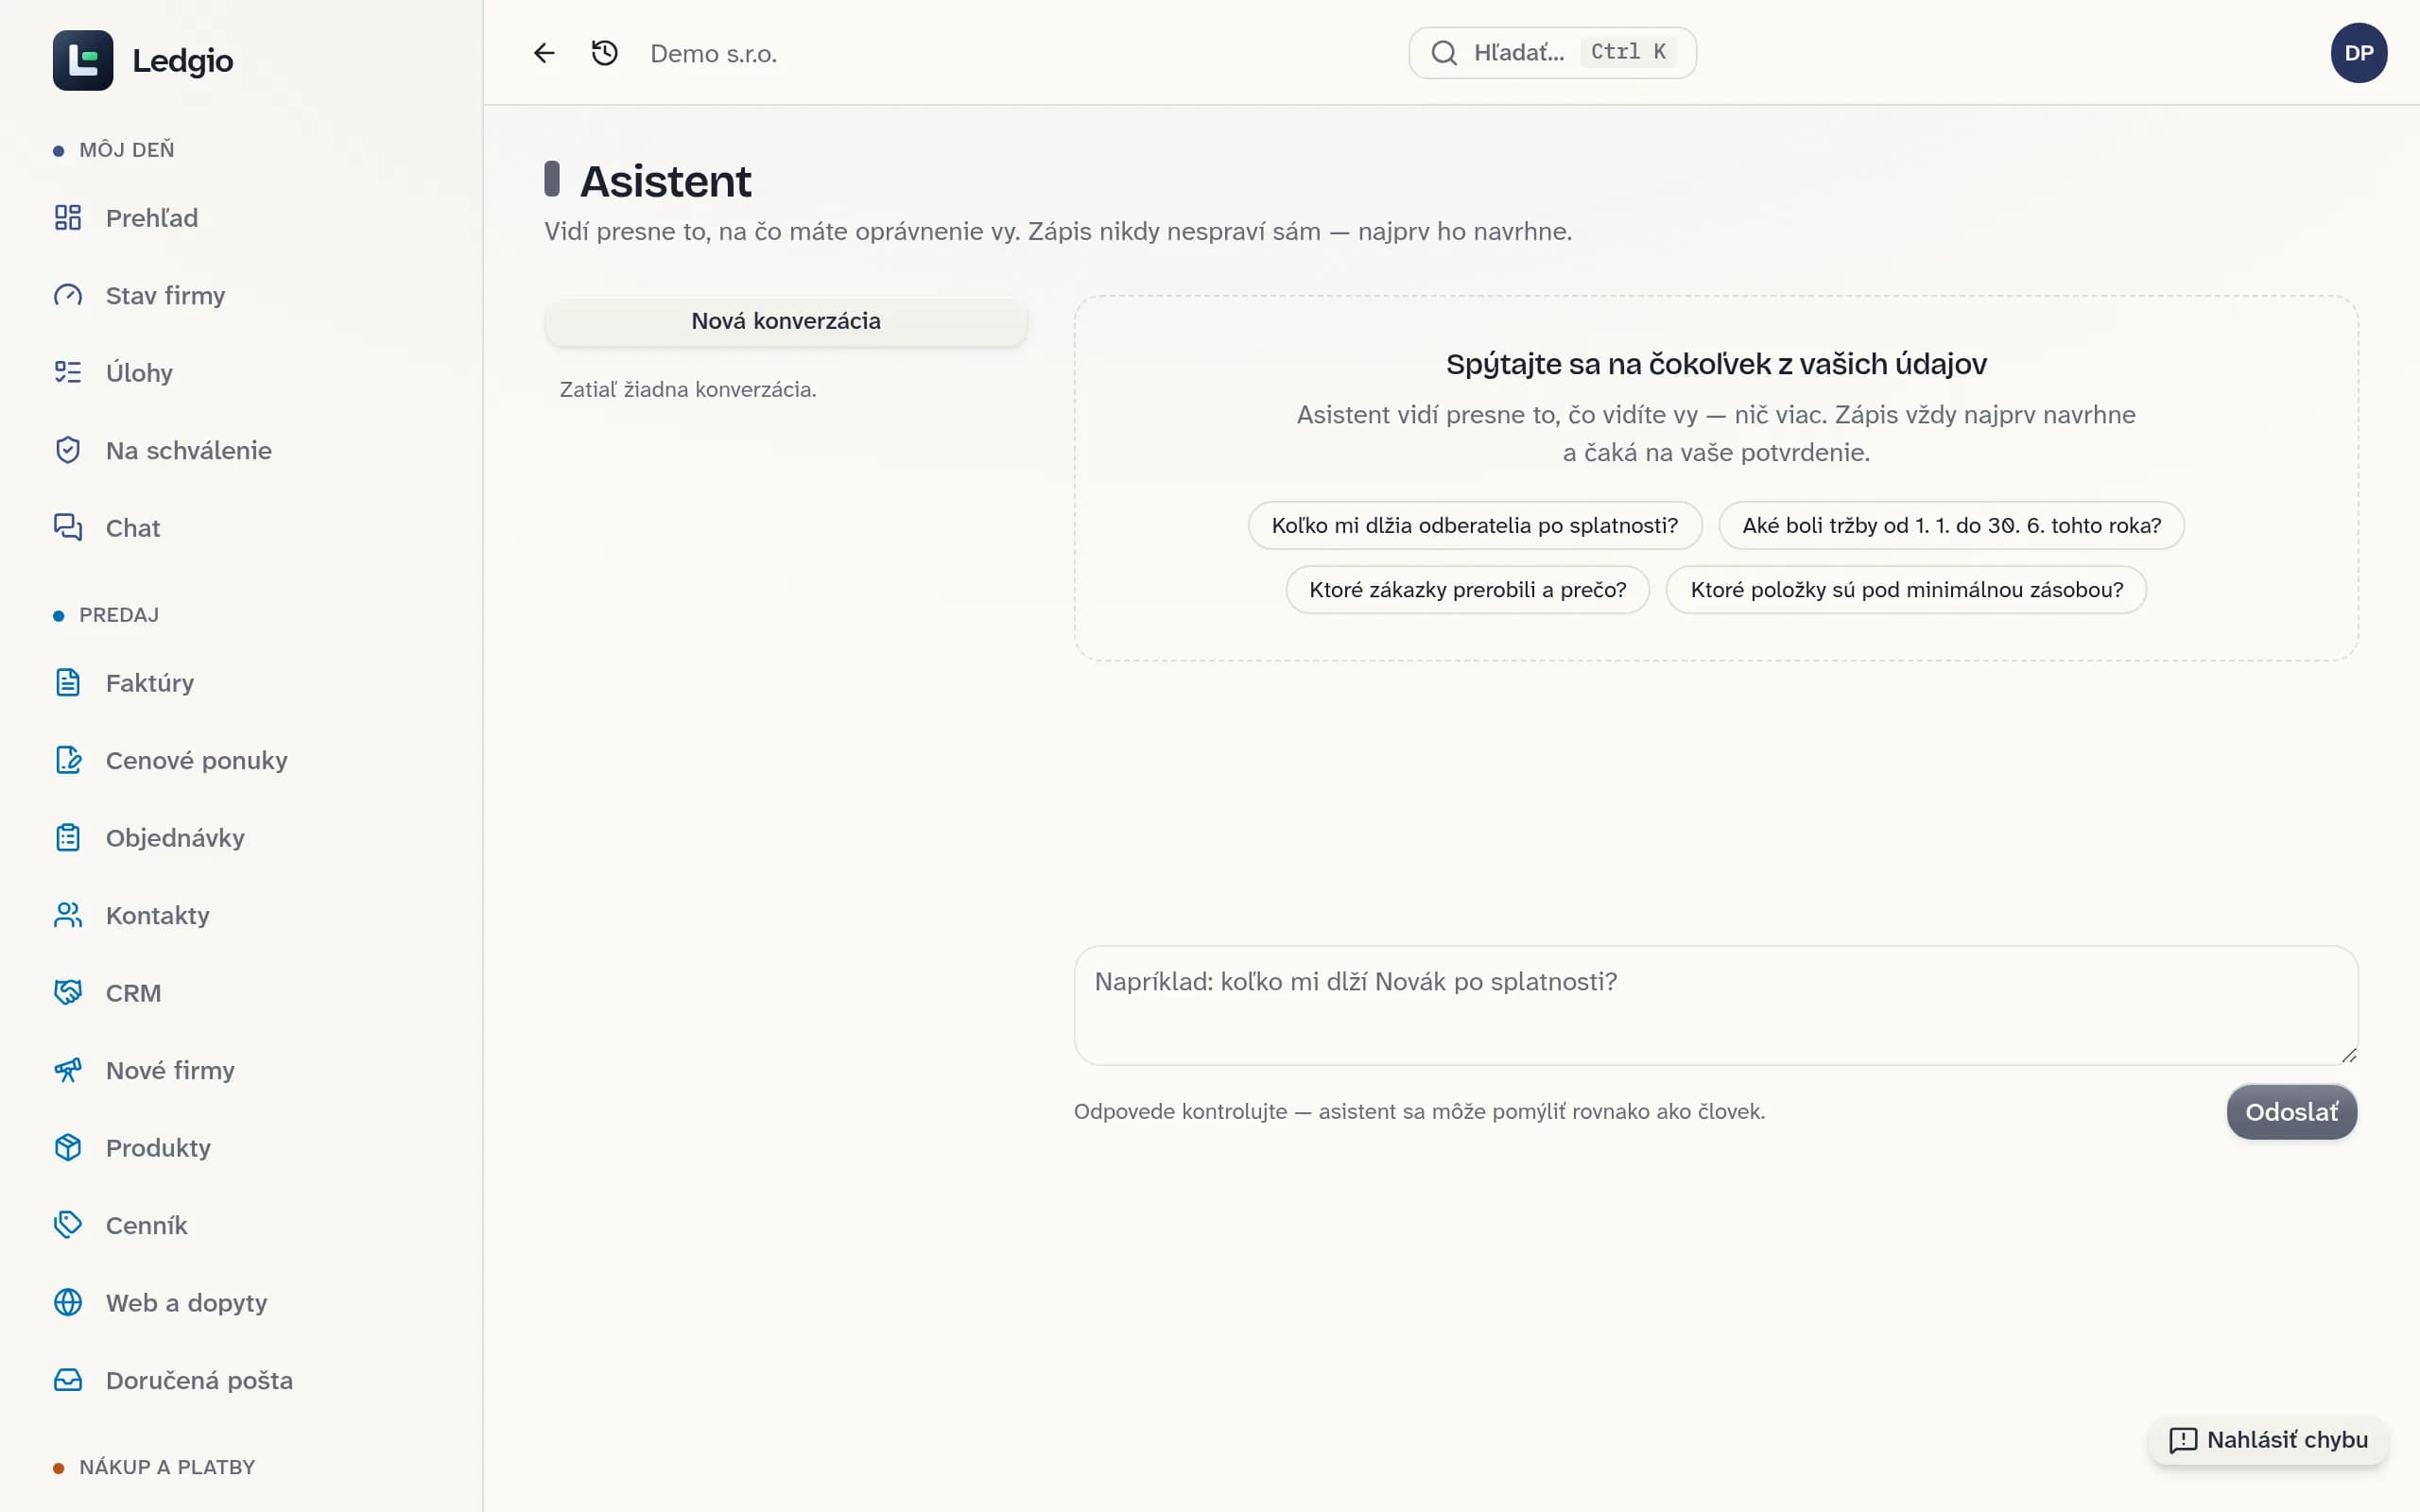
Task: Open Stav firmy gauge icon
Action: [68, 295]
